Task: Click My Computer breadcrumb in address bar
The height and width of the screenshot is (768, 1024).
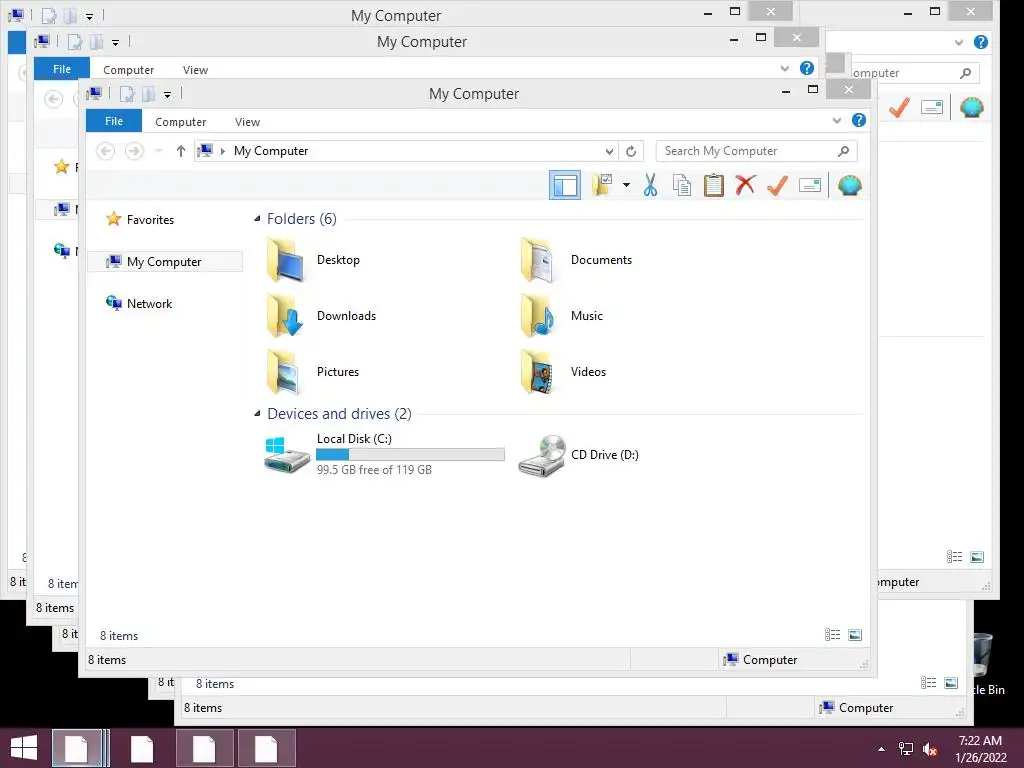Action: 271,151
